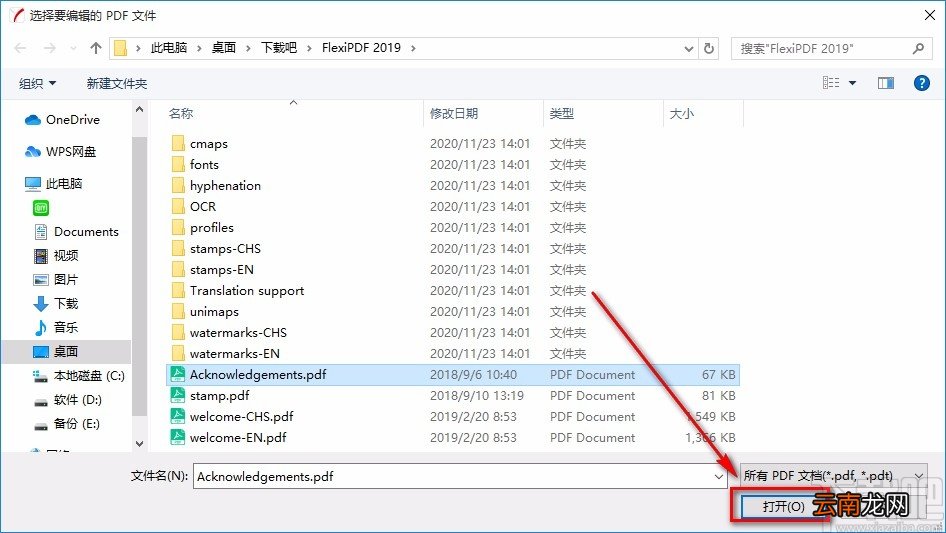
Task: Open 软件 (D:) drive
Action: (x=68, y=400)
